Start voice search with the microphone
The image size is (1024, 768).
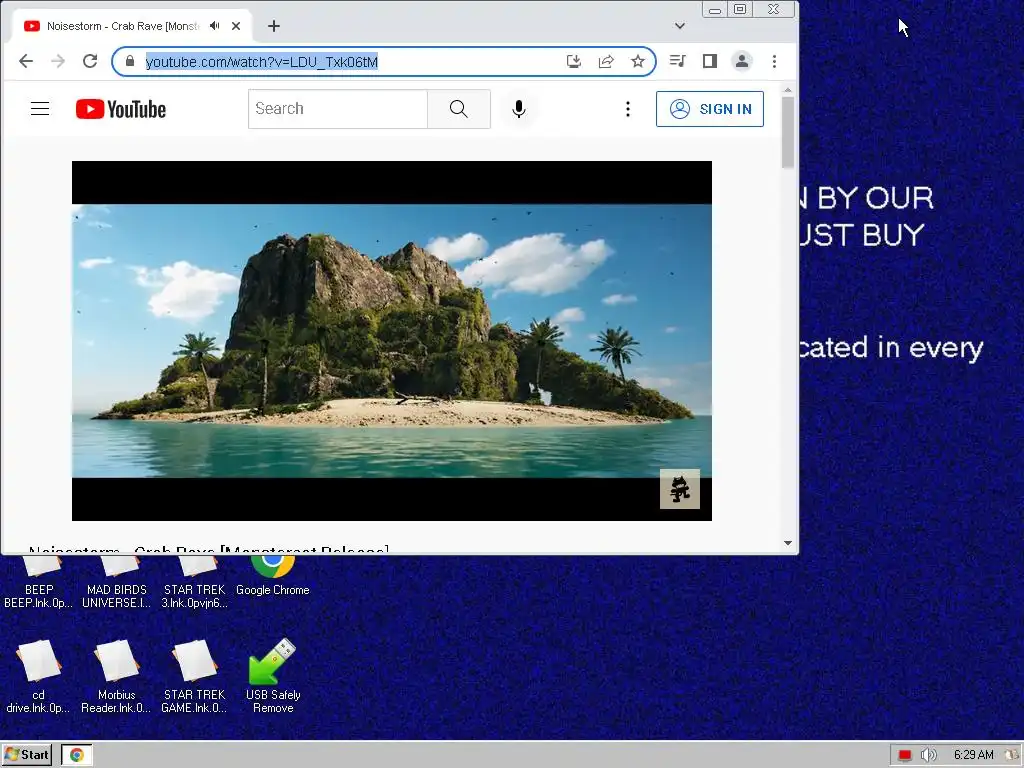(x=519, y=109)
